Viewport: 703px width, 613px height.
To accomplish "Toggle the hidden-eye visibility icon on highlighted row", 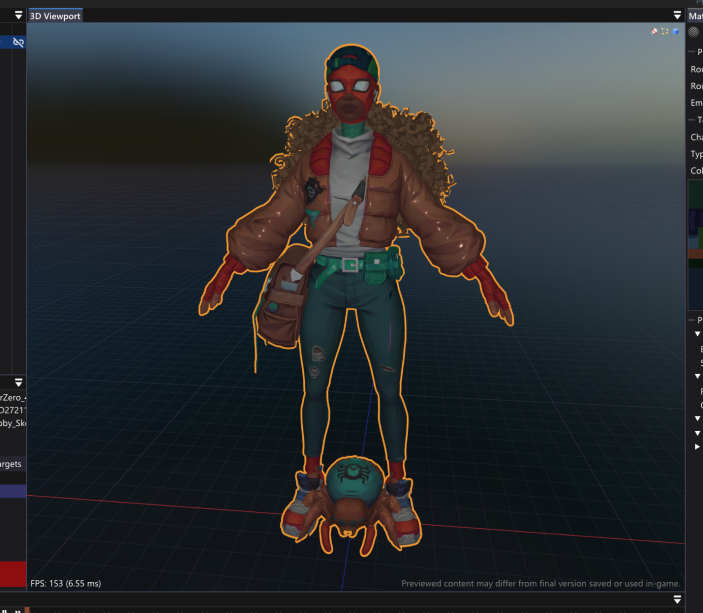I will click(18, 43).
